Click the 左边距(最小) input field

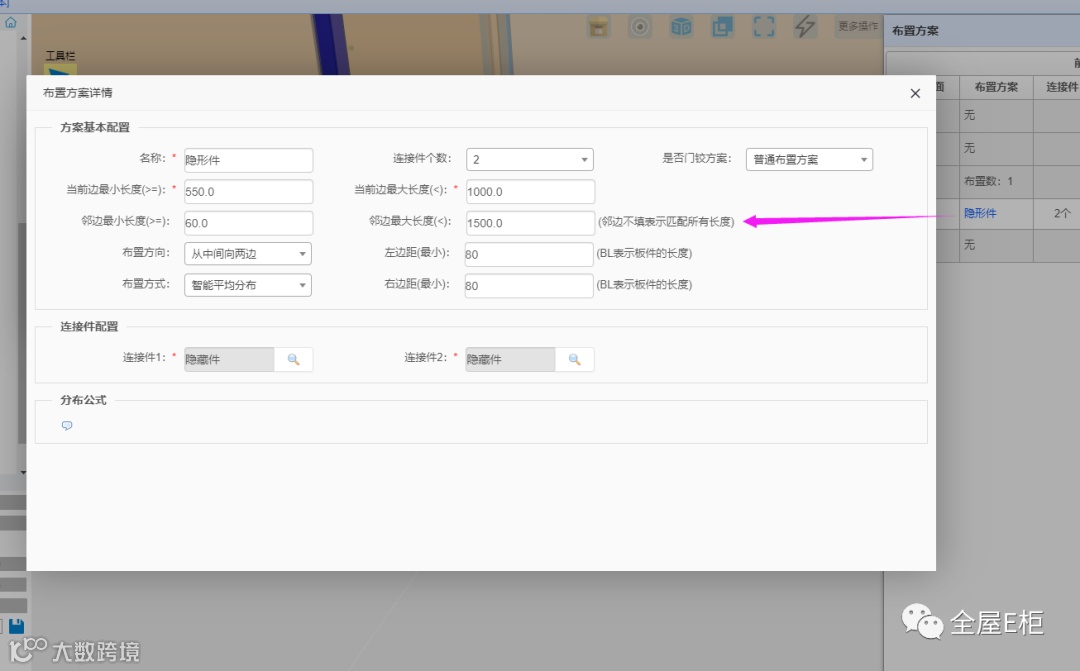529,254
